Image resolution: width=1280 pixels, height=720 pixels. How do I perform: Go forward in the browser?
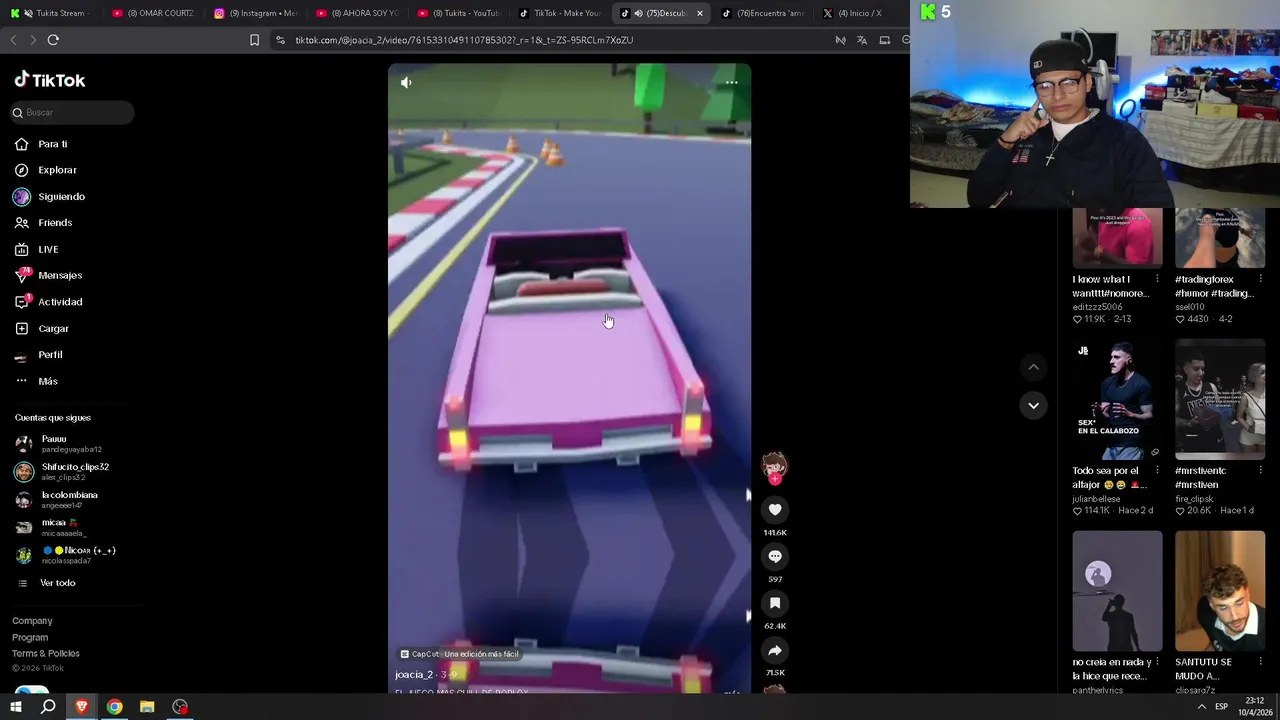point(33,40)
